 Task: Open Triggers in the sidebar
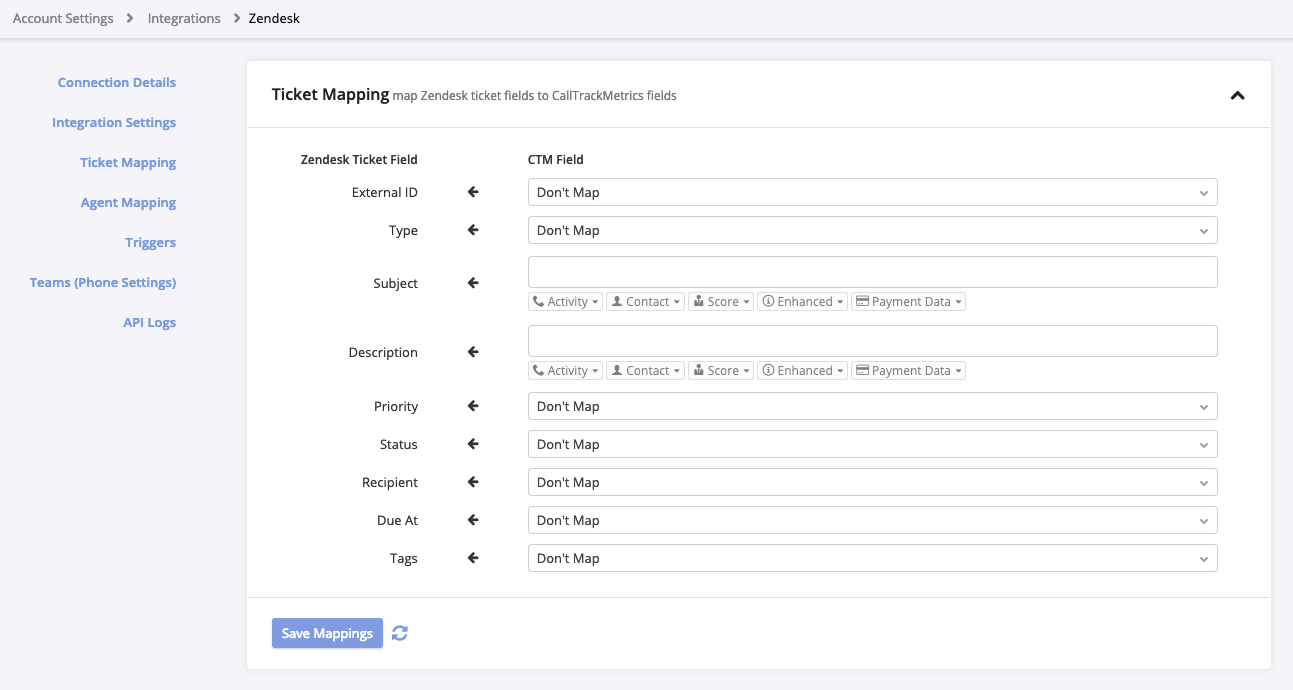[150, 242]
